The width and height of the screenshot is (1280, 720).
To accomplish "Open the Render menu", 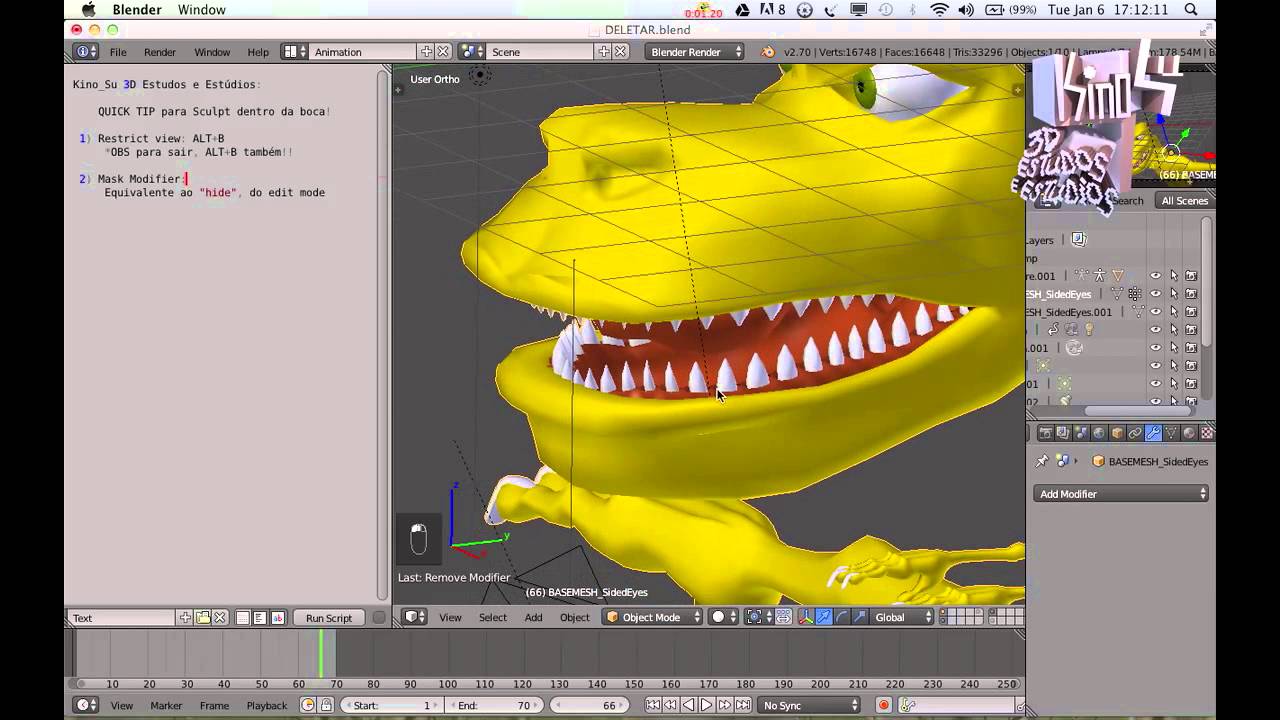I will click(x=160, y=52).
